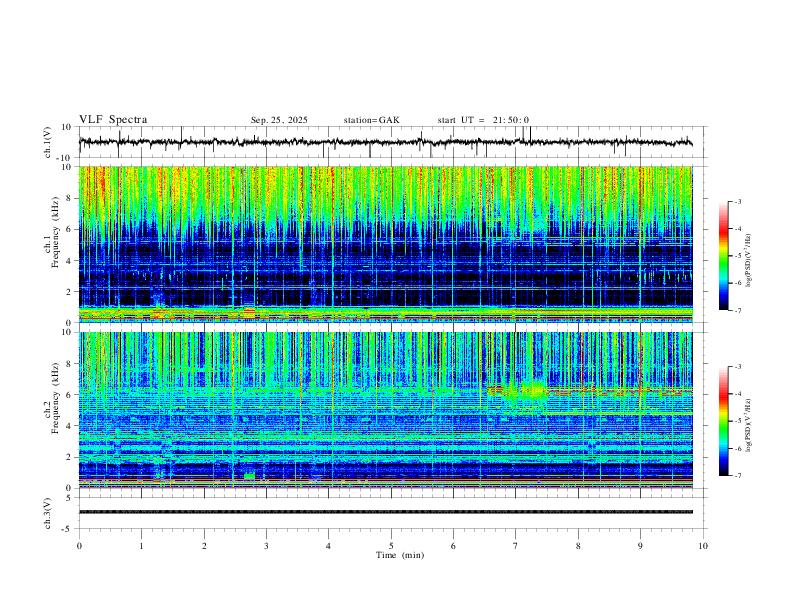
Task: Click the "VLF Spectra" plot title
Action: [113, 120]
